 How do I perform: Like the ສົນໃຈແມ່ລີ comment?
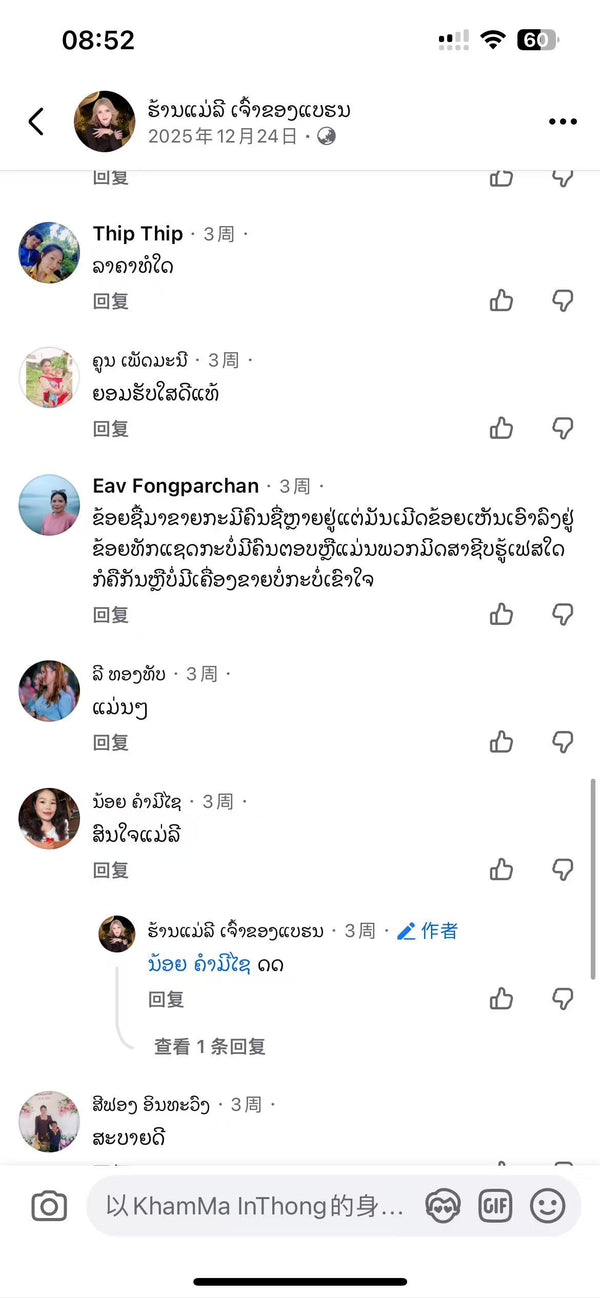[501, 870]
